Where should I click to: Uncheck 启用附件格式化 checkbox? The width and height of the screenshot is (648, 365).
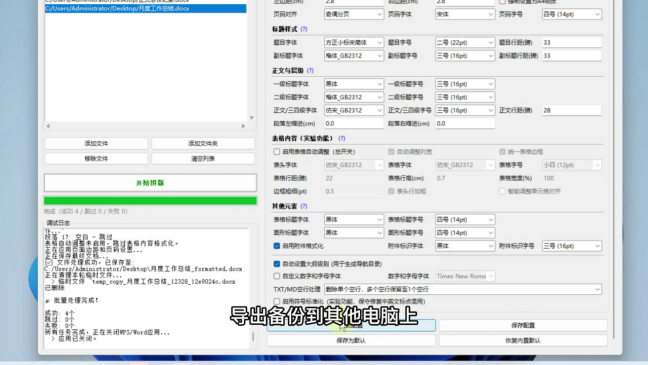[276, 246]
